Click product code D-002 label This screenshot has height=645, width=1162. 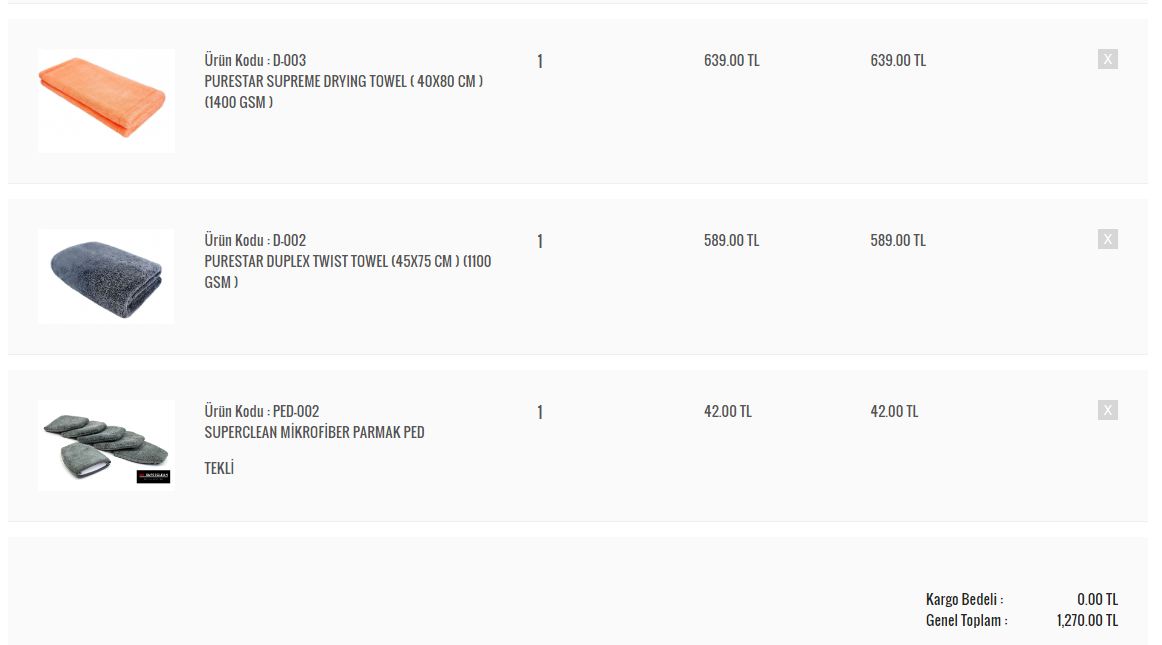click(255, 240)
